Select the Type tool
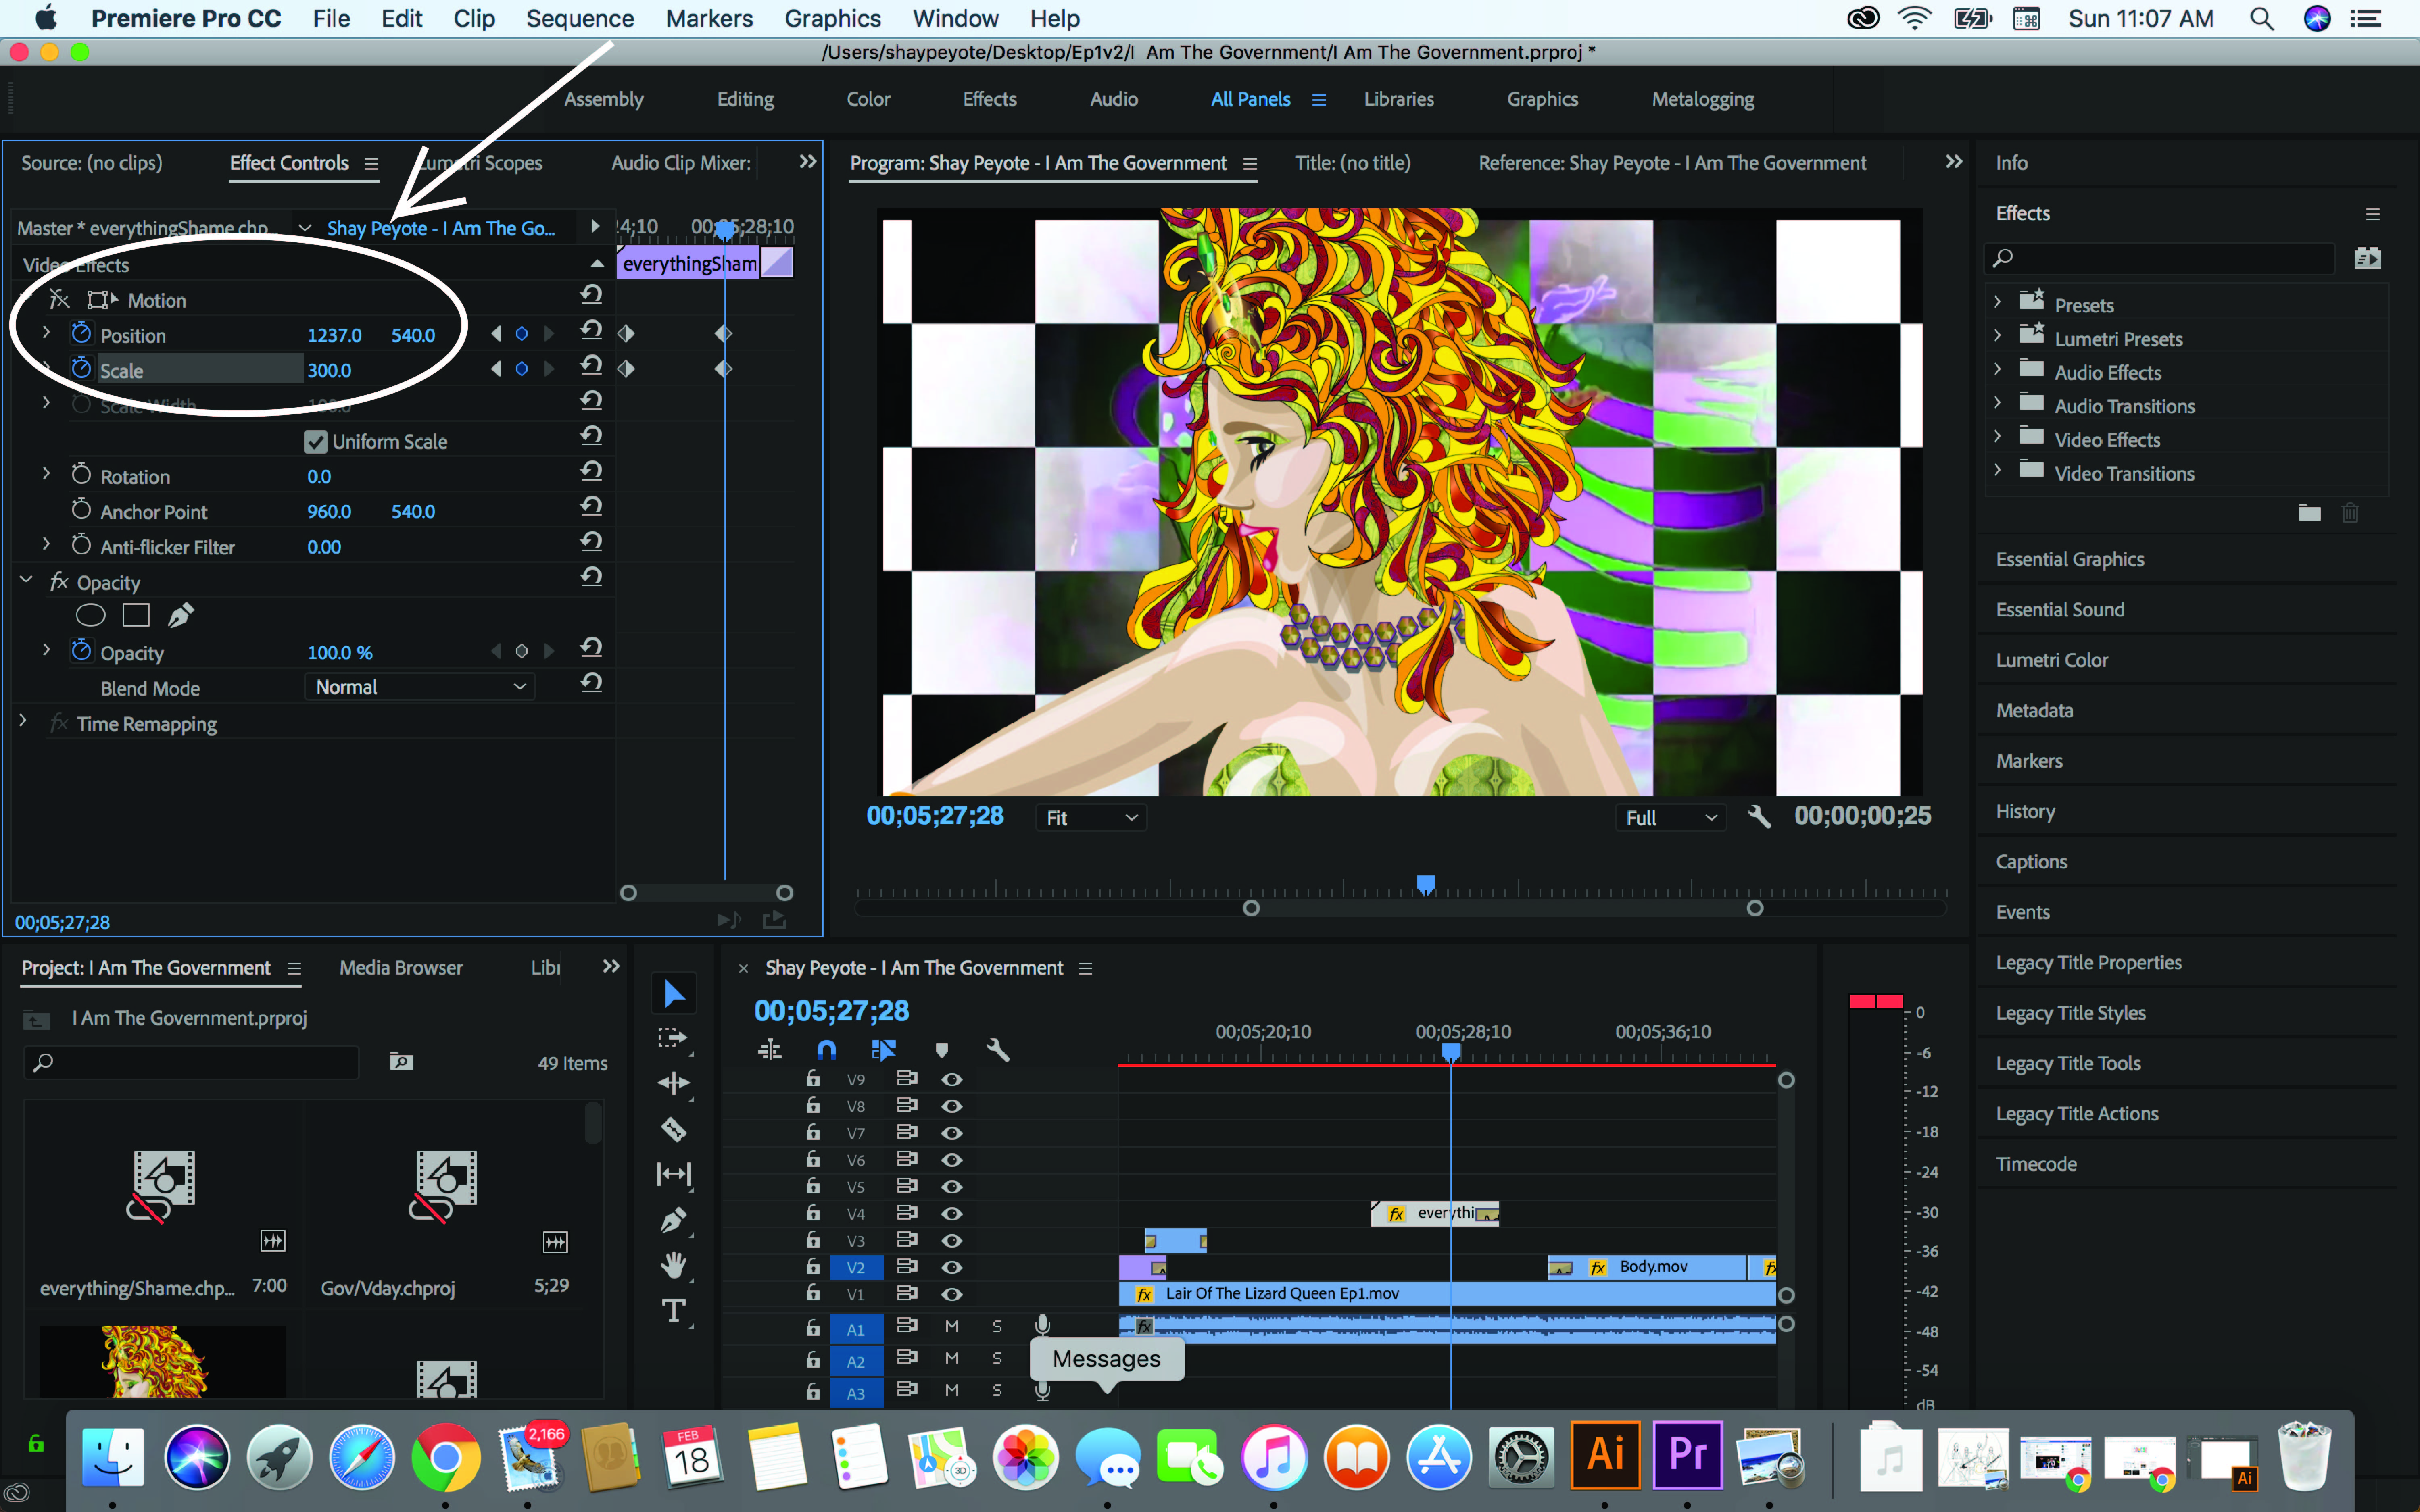Screen dimensions: 2420x1512 click(x=673, y=1310)
